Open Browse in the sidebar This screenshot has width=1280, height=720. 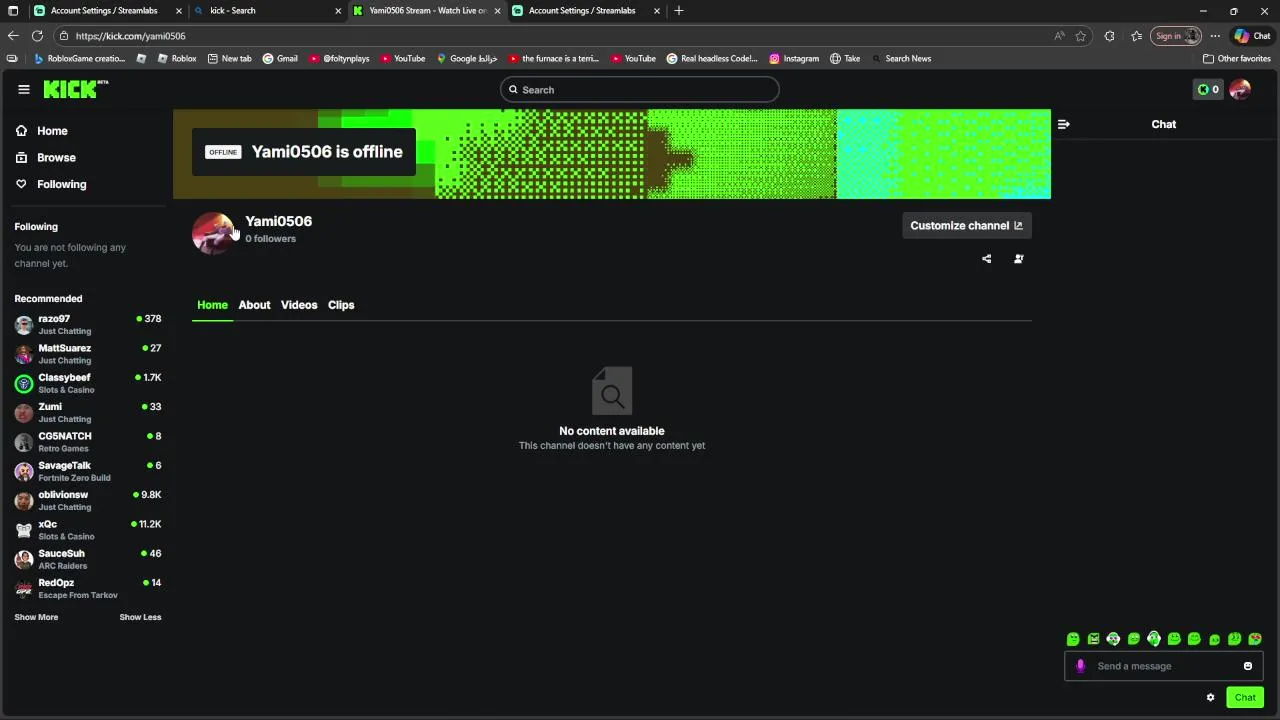(x=46, y=157)
